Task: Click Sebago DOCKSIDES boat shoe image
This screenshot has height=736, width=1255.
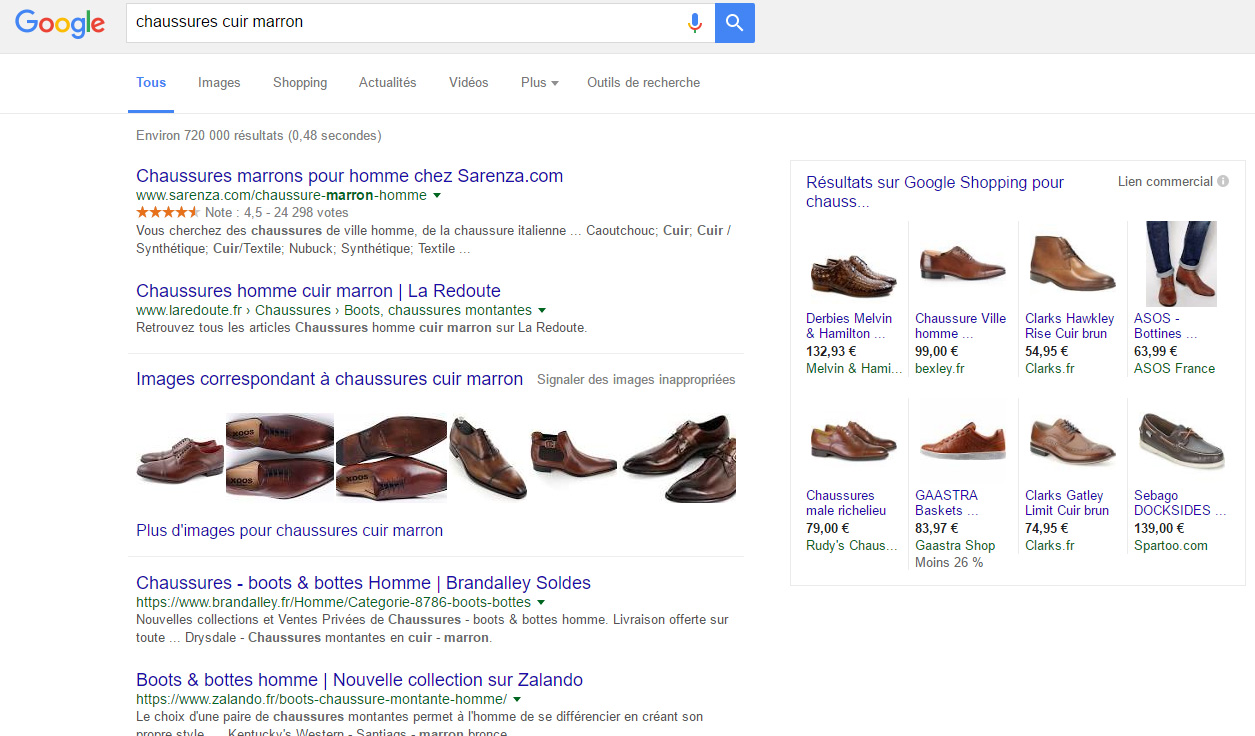Action: (1181, 441)
